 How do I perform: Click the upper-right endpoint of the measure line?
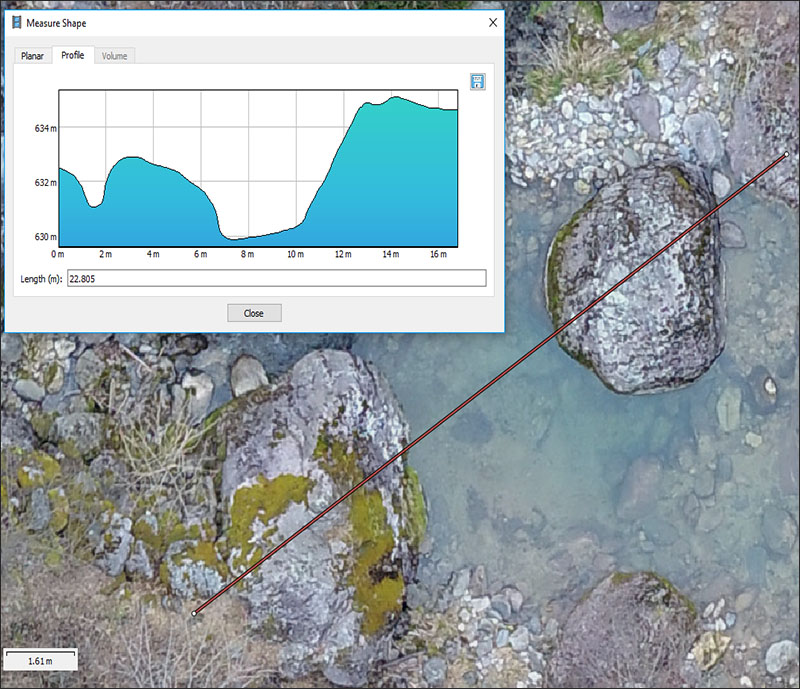(786, 154)
